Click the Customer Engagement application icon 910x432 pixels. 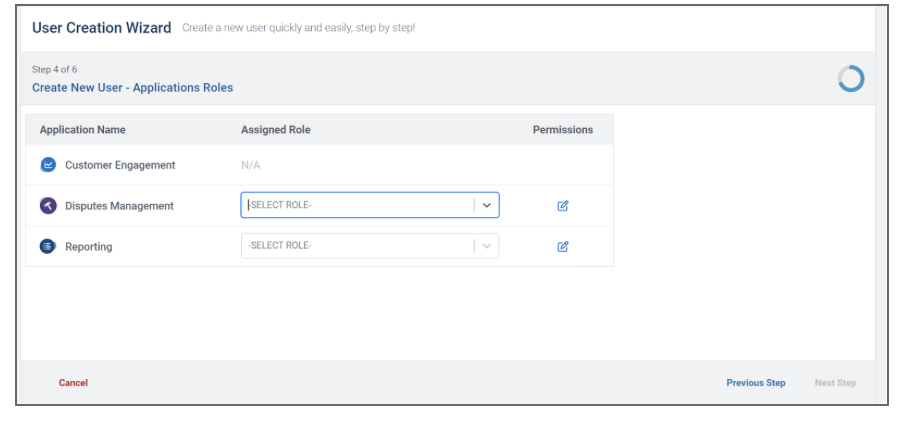coord(48,165)
